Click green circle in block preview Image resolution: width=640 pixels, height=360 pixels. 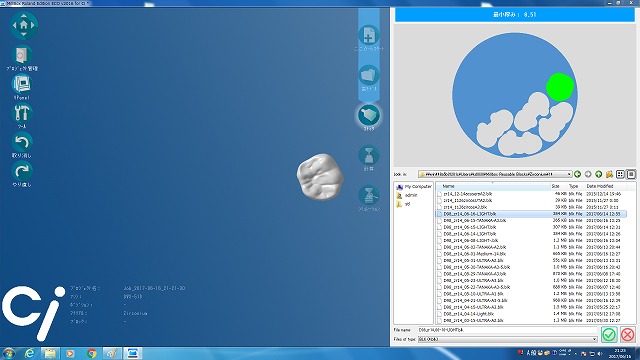[560, 87]
